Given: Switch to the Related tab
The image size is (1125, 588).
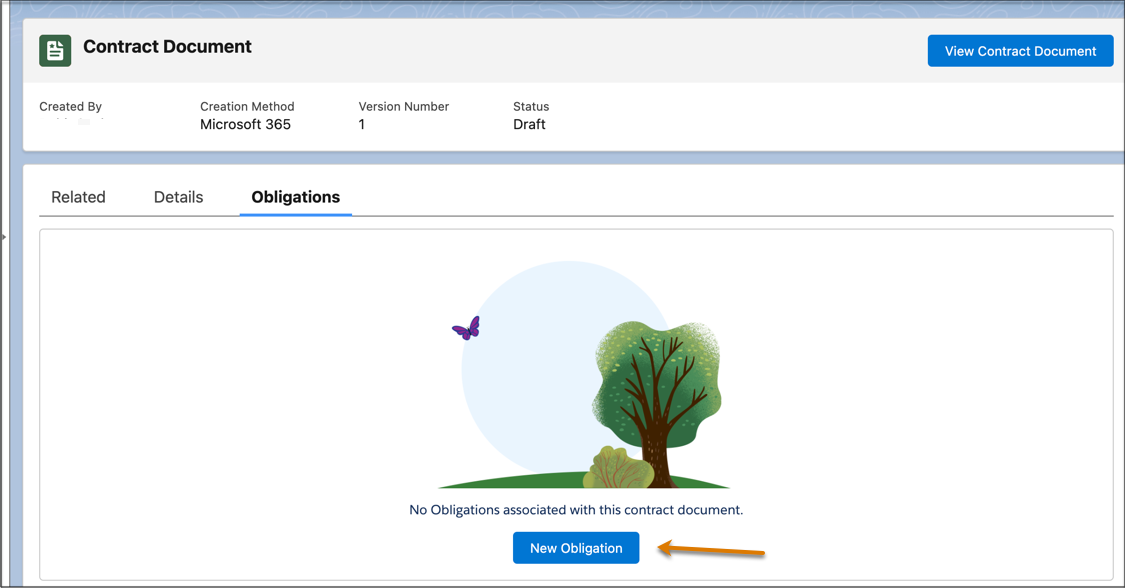Looking at the screenshot, I should point(78,197).
